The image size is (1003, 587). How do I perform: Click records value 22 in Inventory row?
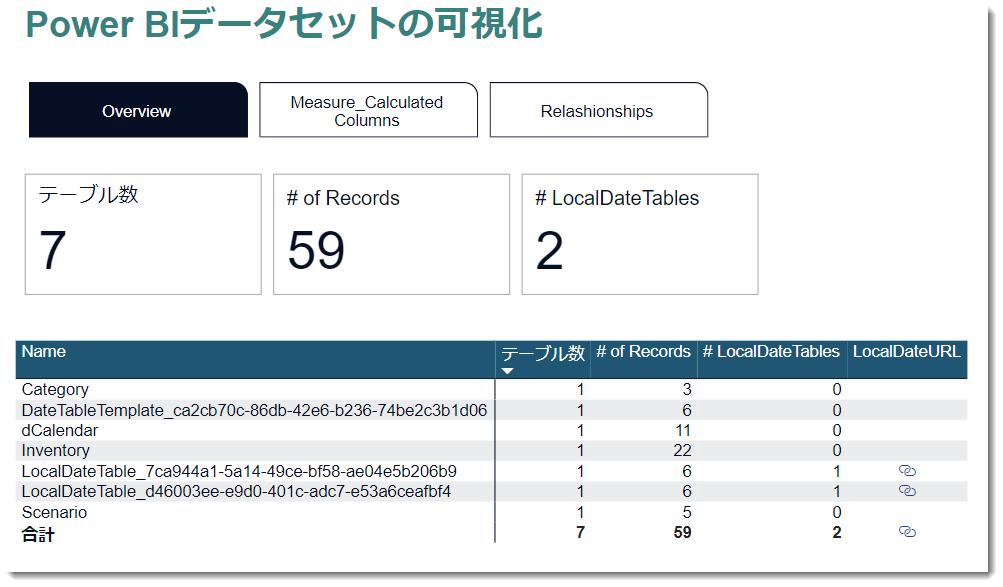[x=682, y=450]
